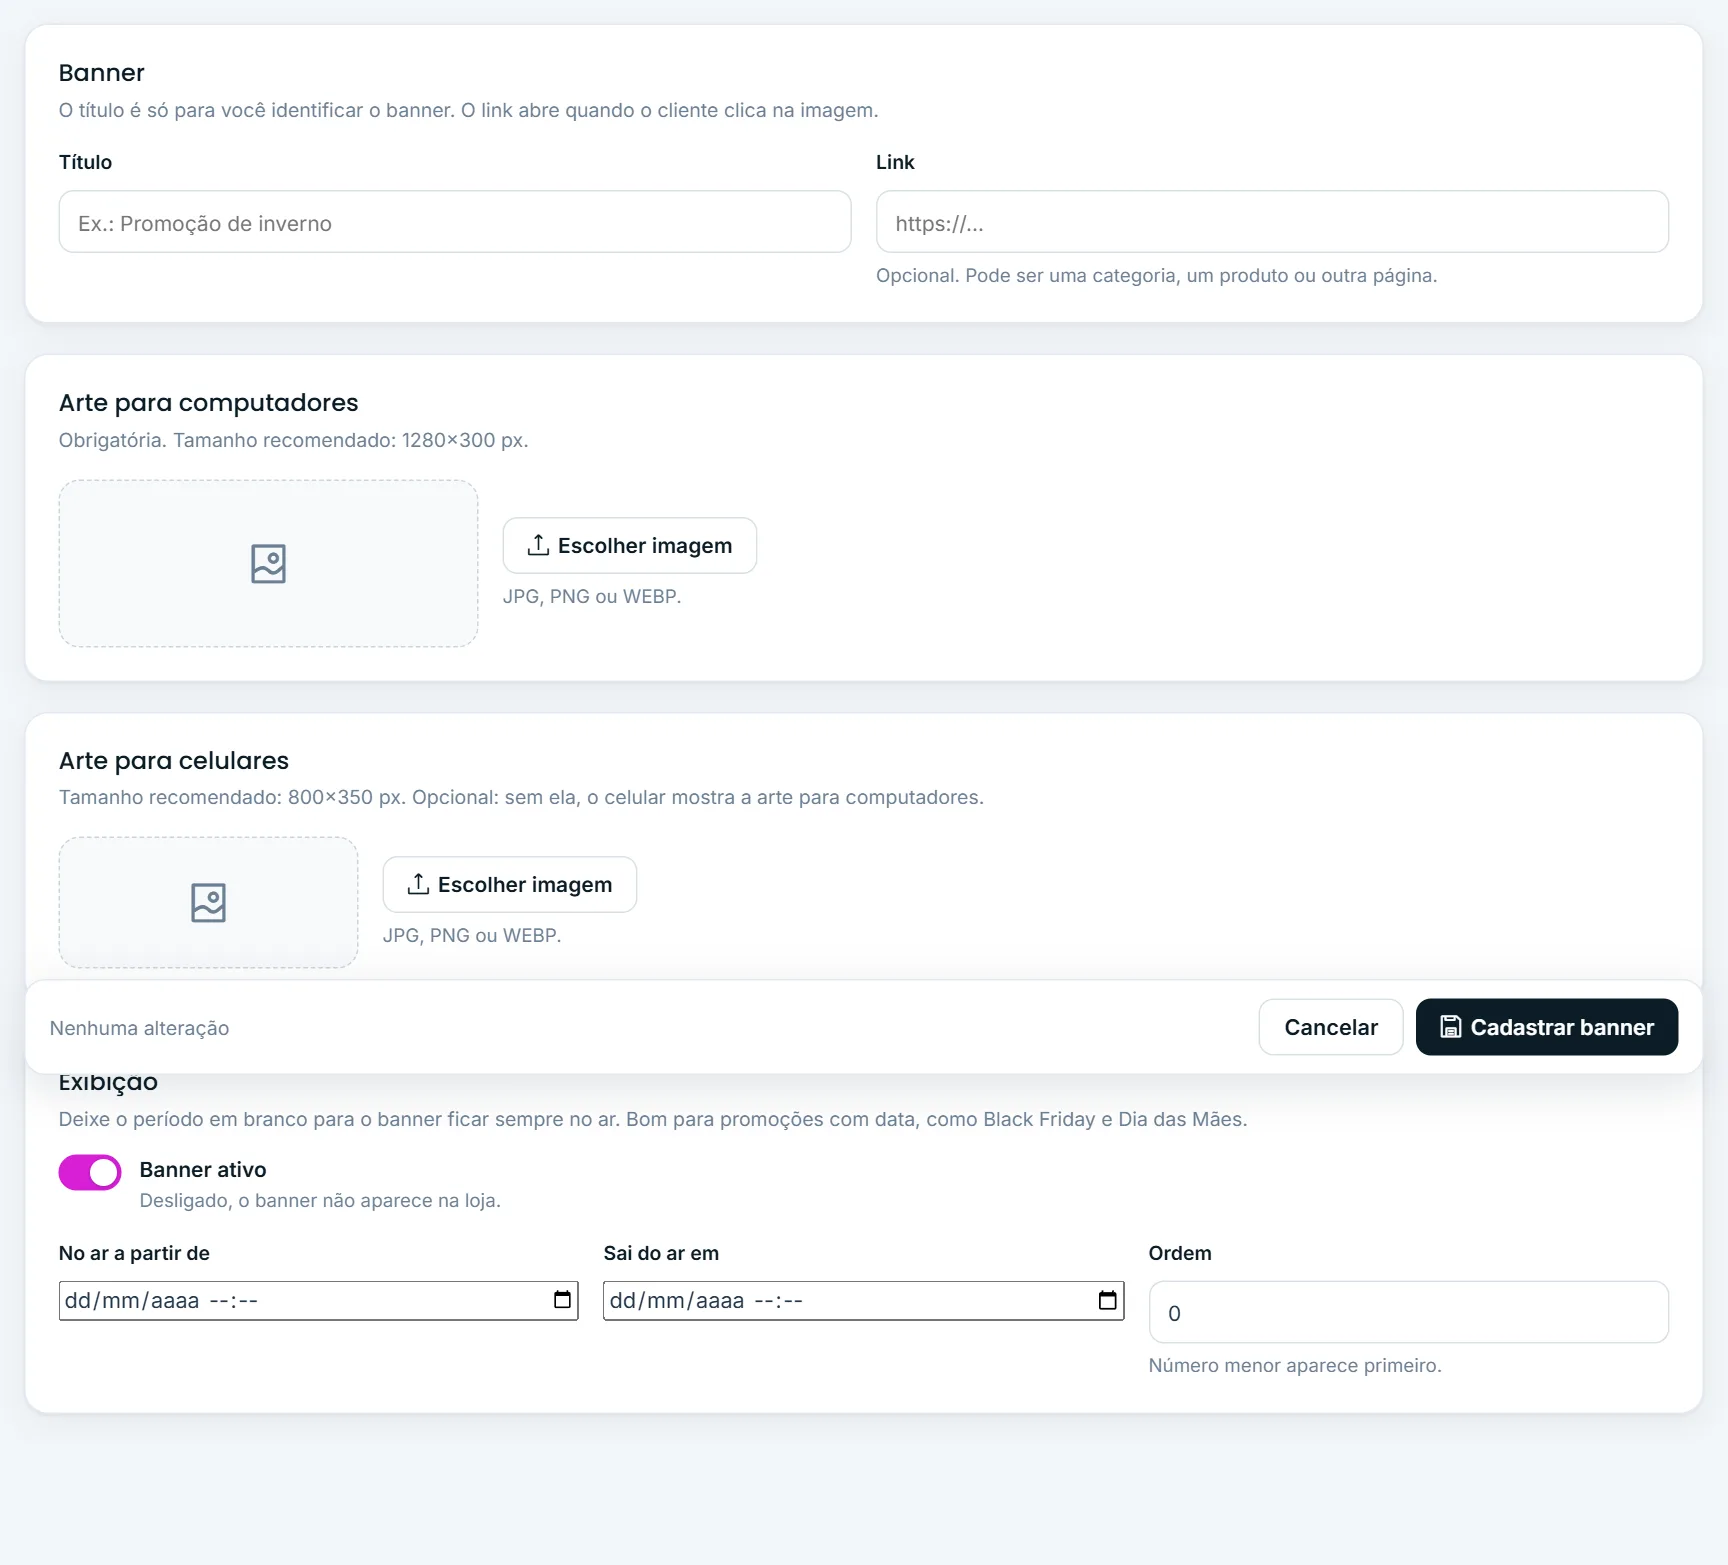Viewport: 1728px width, 1565px height.
Task: Click the mobile art image placeholder
Action: pos(208,903)
